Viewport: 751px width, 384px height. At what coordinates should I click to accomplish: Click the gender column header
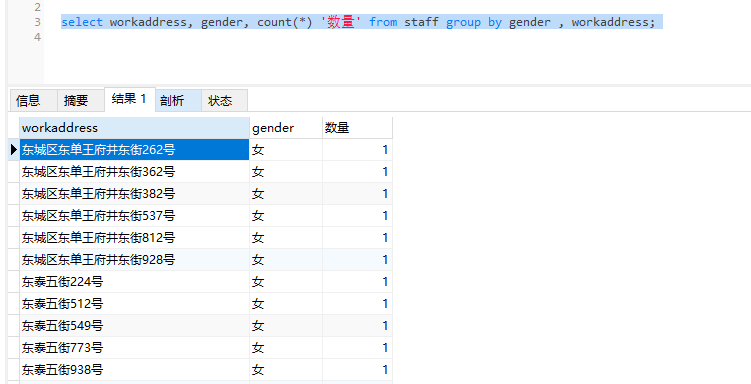[x=286, y=128]
